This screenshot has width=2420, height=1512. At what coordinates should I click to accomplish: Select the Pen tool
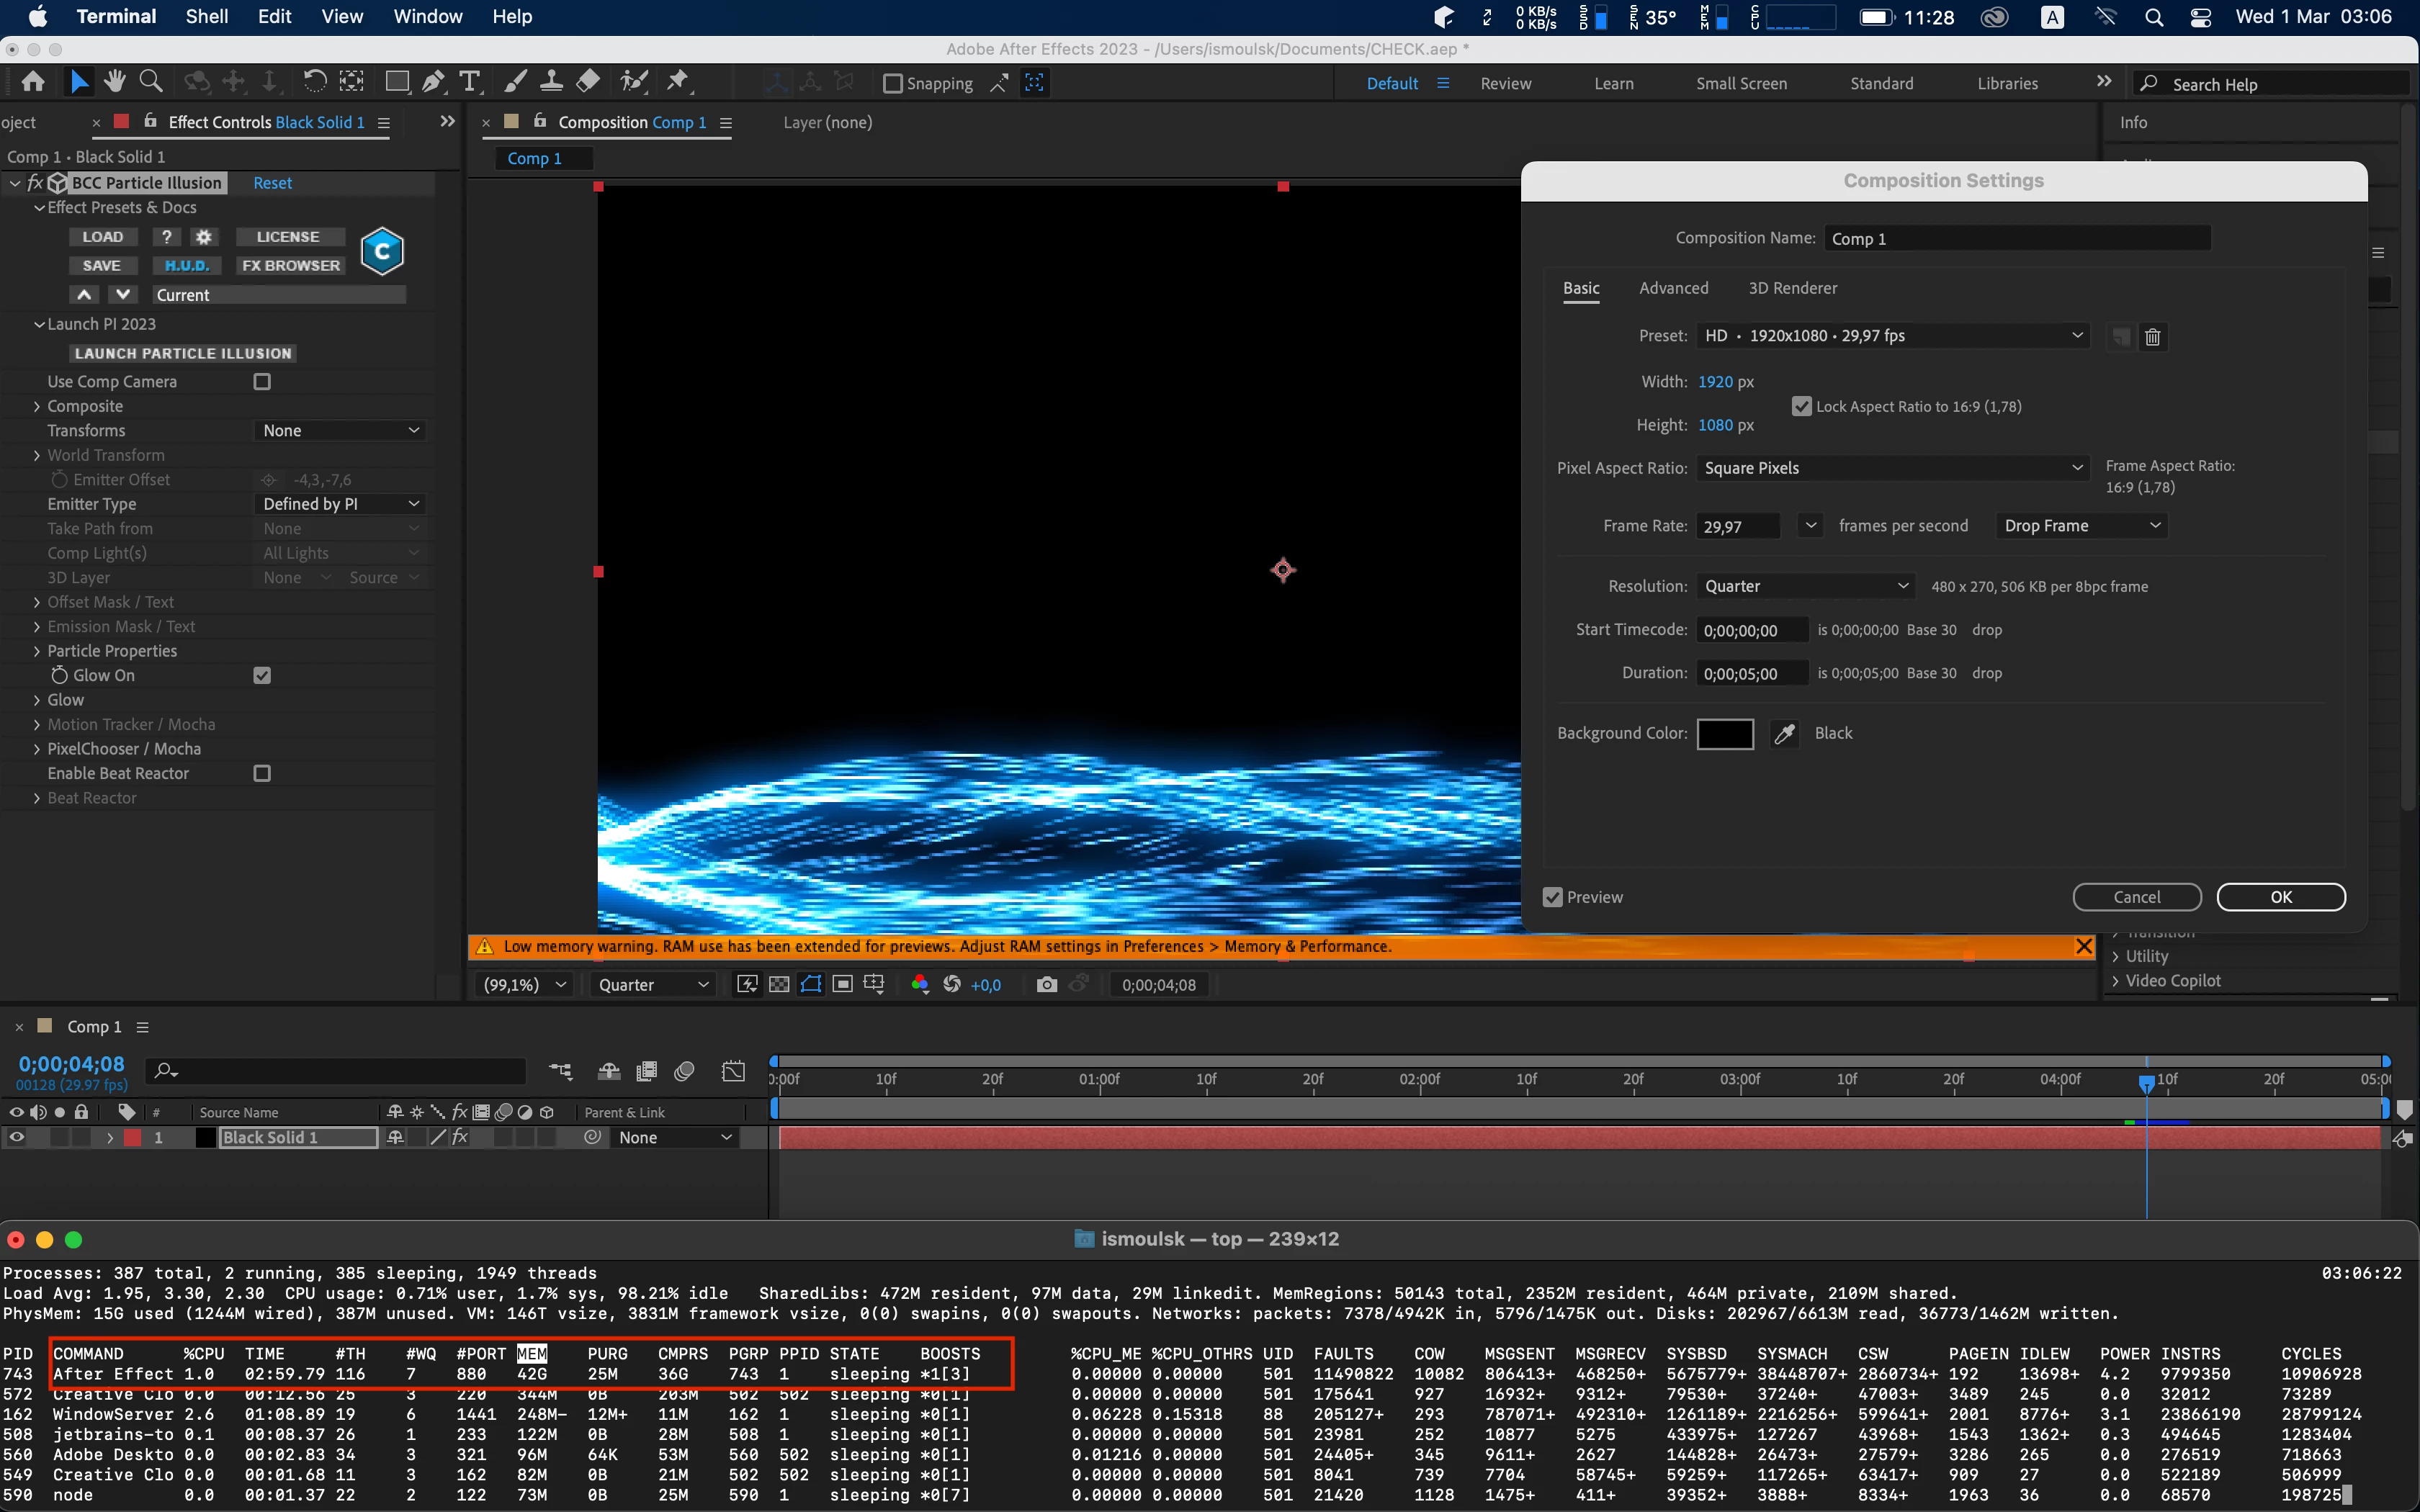click(x=433, y=81)
